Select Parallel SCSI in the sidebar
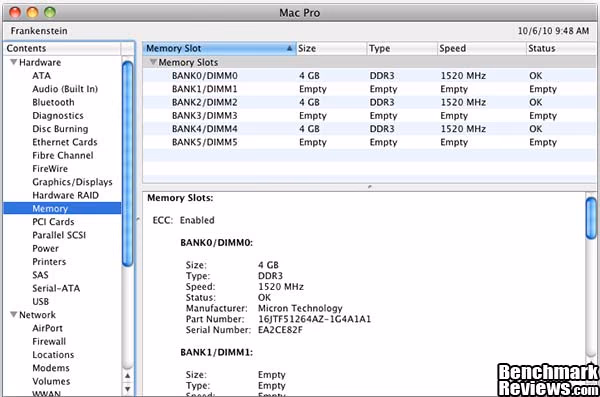Image resolution: width=600 pixels, height=397 pixels. coord(59,235)
